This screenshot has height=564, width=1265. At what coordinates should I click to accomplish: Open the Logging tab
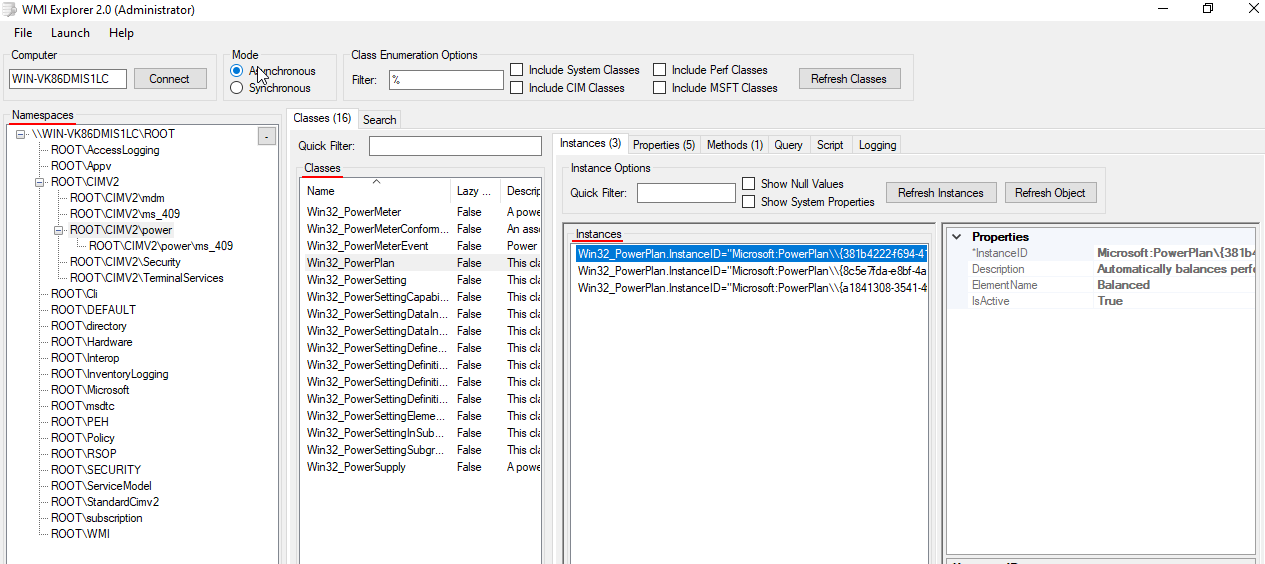[x=877, y=145]
